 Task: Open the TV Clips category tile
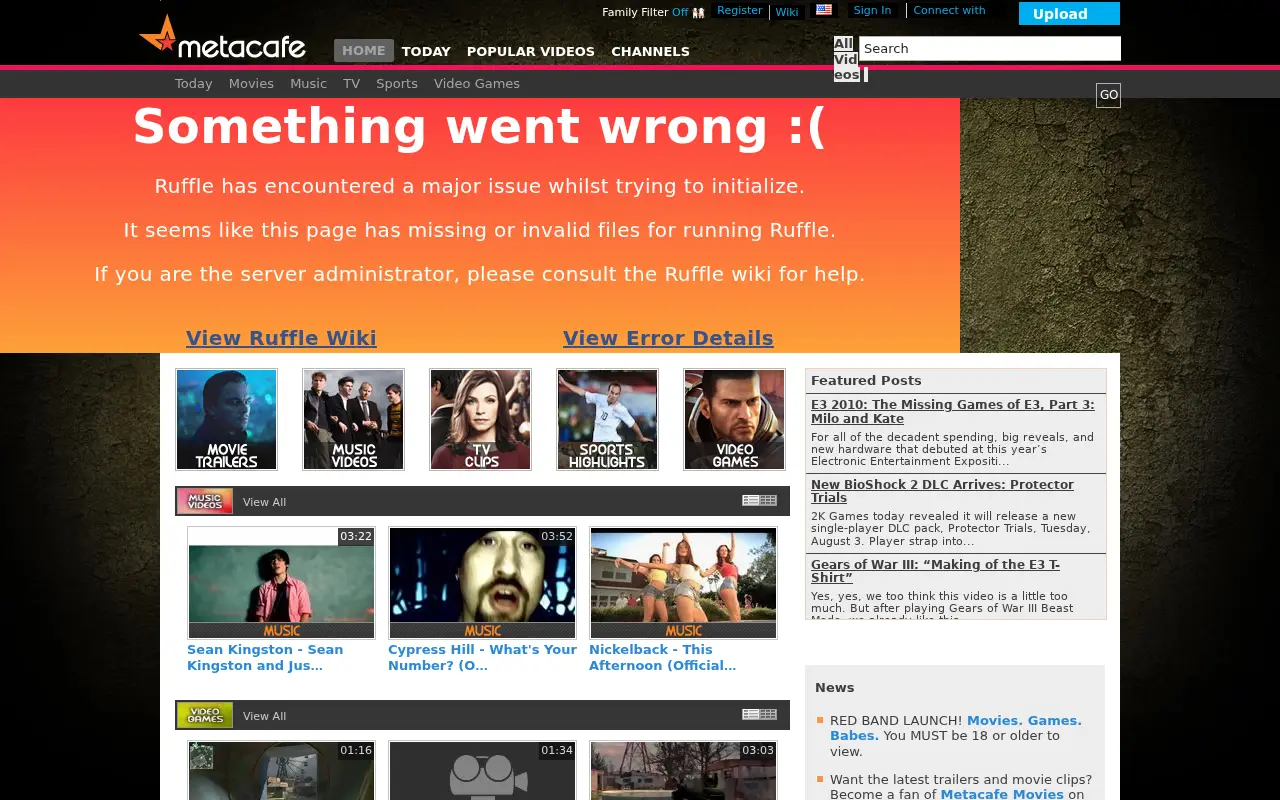480,419
